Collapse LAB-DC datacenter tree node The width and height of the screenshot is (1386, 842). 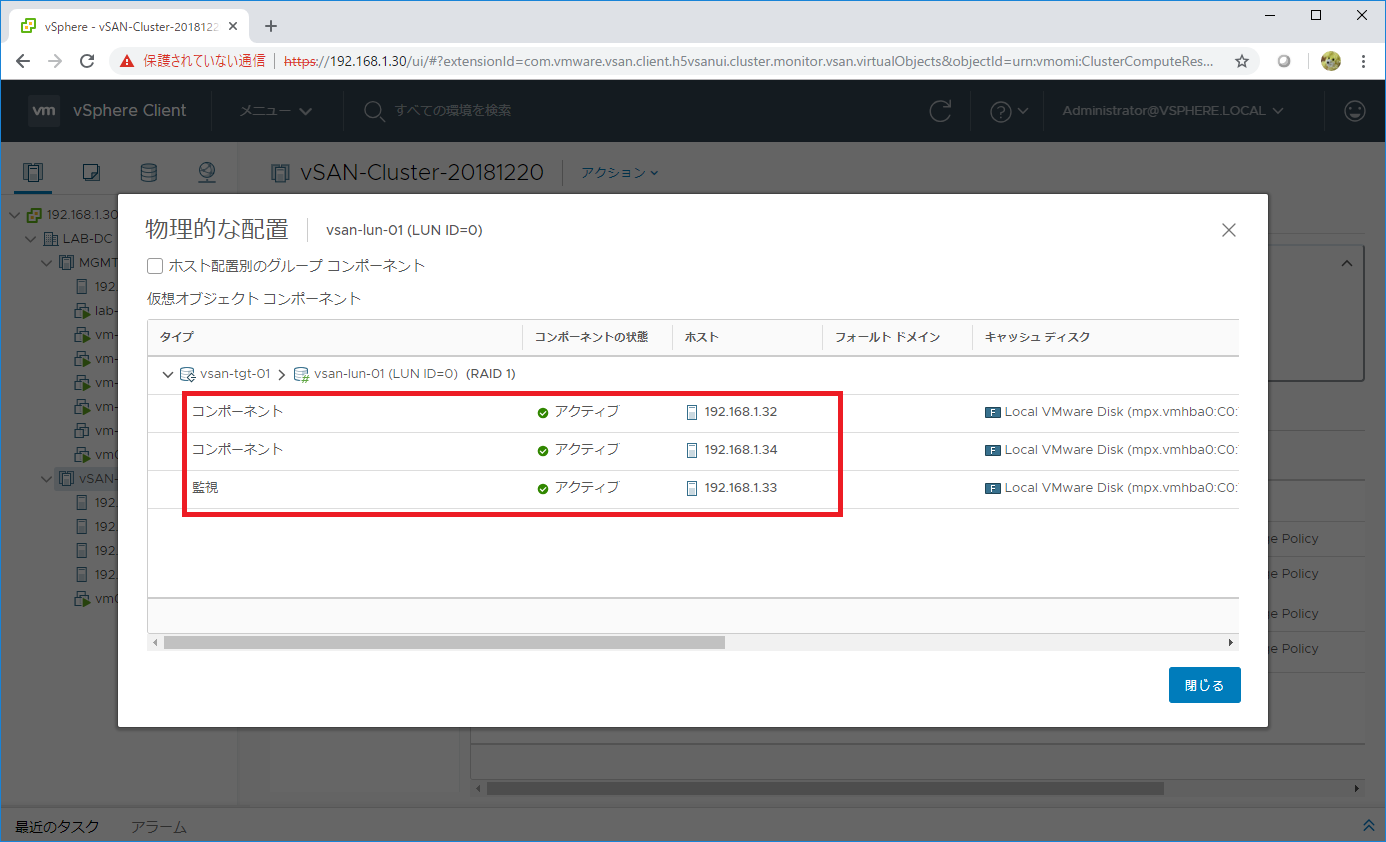pos(31,239)
